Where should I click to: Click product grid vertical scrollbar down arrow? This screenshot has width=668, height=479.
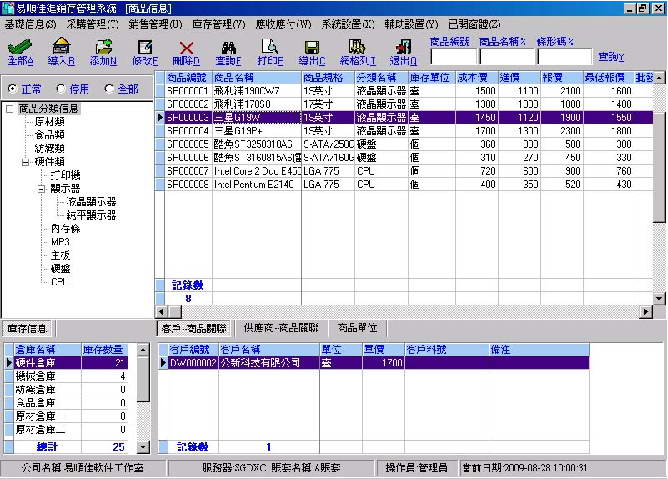point(659,298)
